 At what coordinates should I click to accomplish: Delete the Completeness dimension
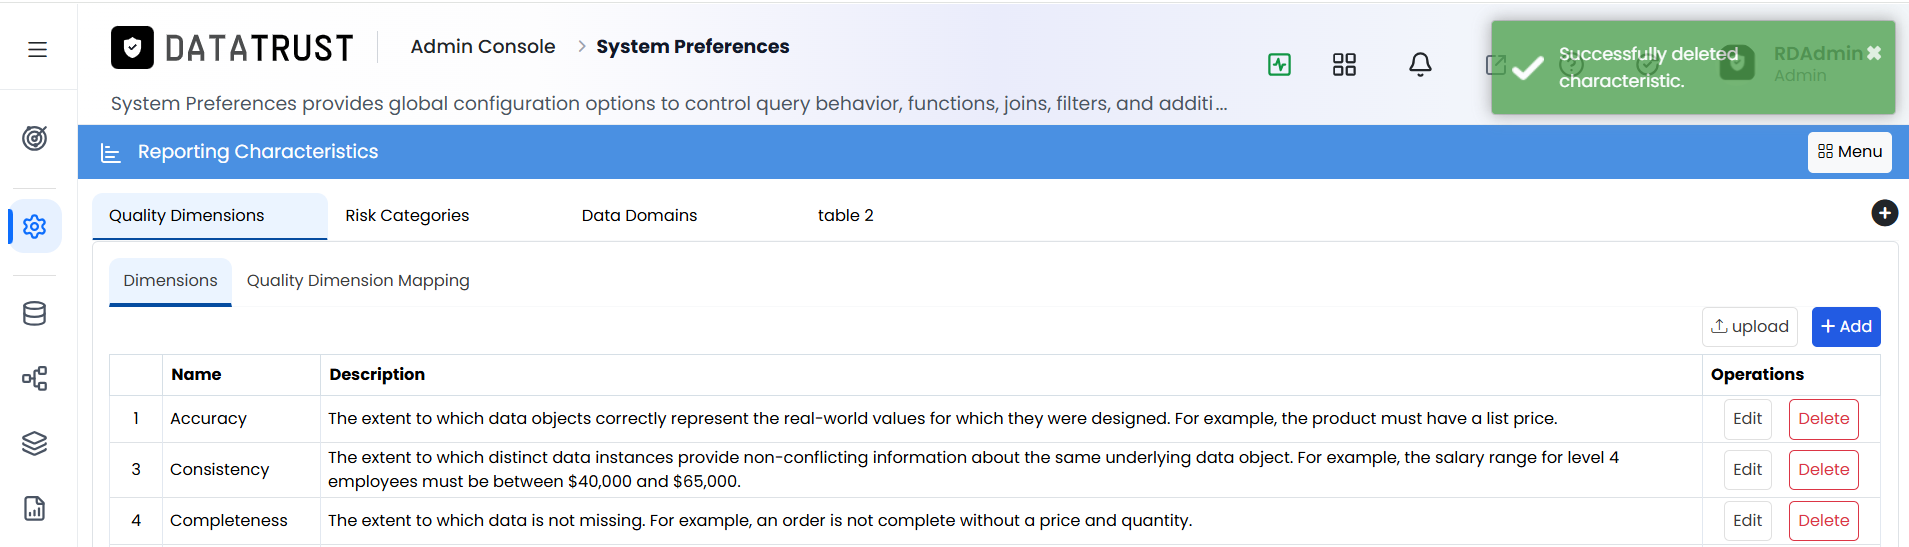pyautogui.click(x=1823, y=521)
